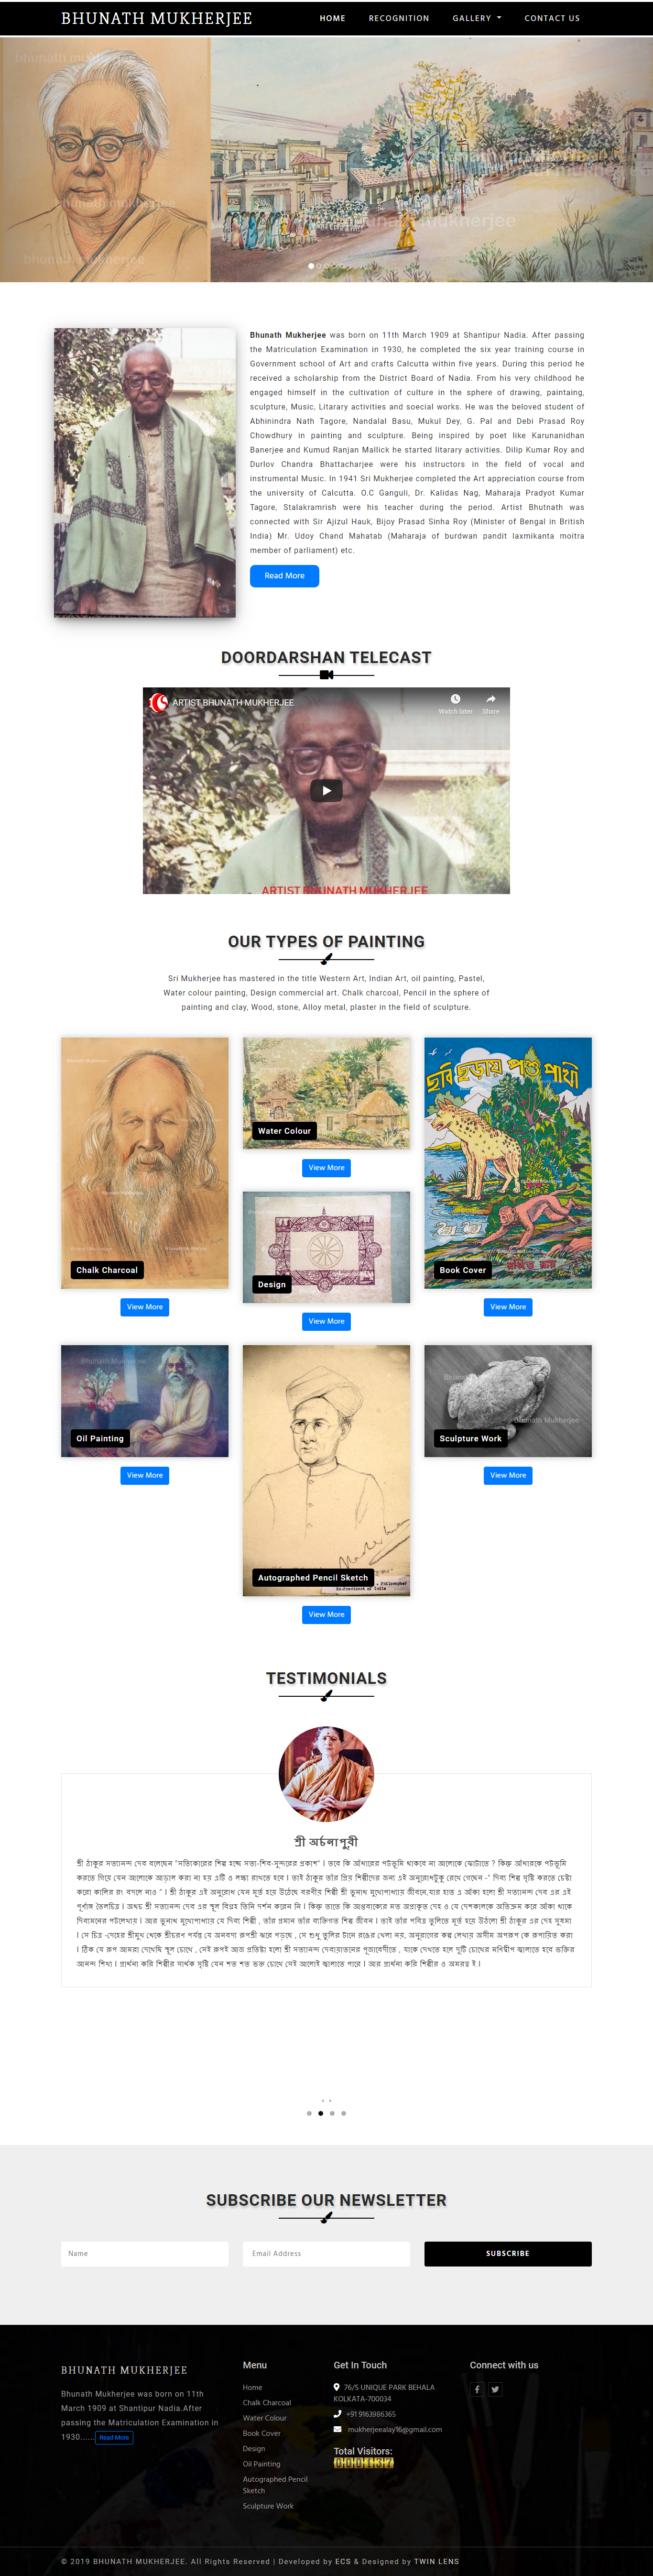The width and height of the screenshot is (653, 2576).
Task: Click the phone icon in Get In Touch
Action: [x=337, y=2414]
